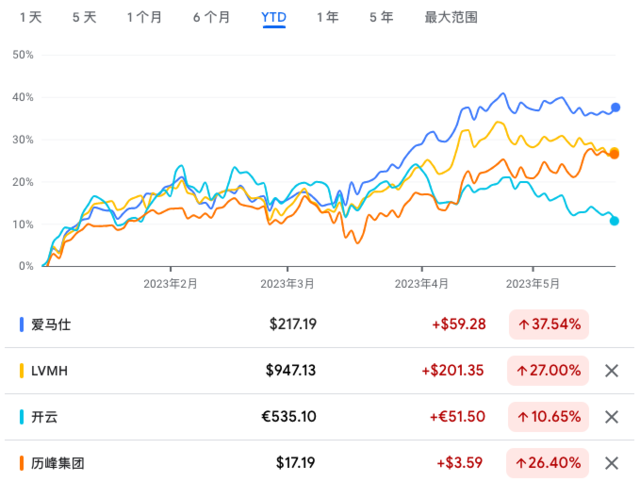This screenshot has width=640, height=482.
Task: Click the +€51.50 gain value
Action: pyautogui.click(x=458, y=416)
